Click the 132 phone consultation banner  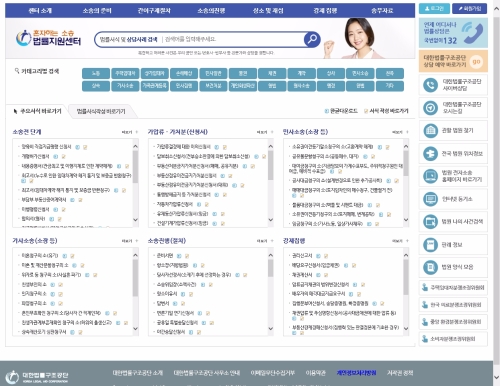click(x=453, y=32)
